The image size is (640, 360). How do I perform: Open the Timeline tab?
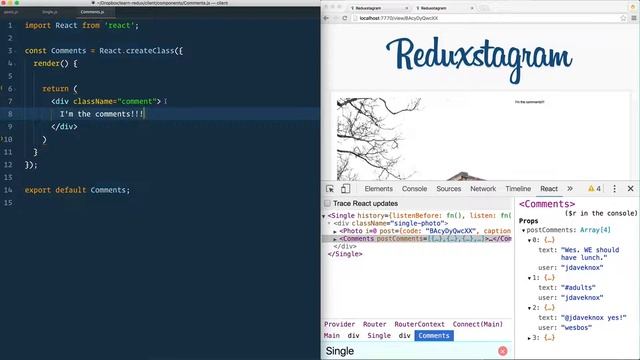(x=518, y=189)
